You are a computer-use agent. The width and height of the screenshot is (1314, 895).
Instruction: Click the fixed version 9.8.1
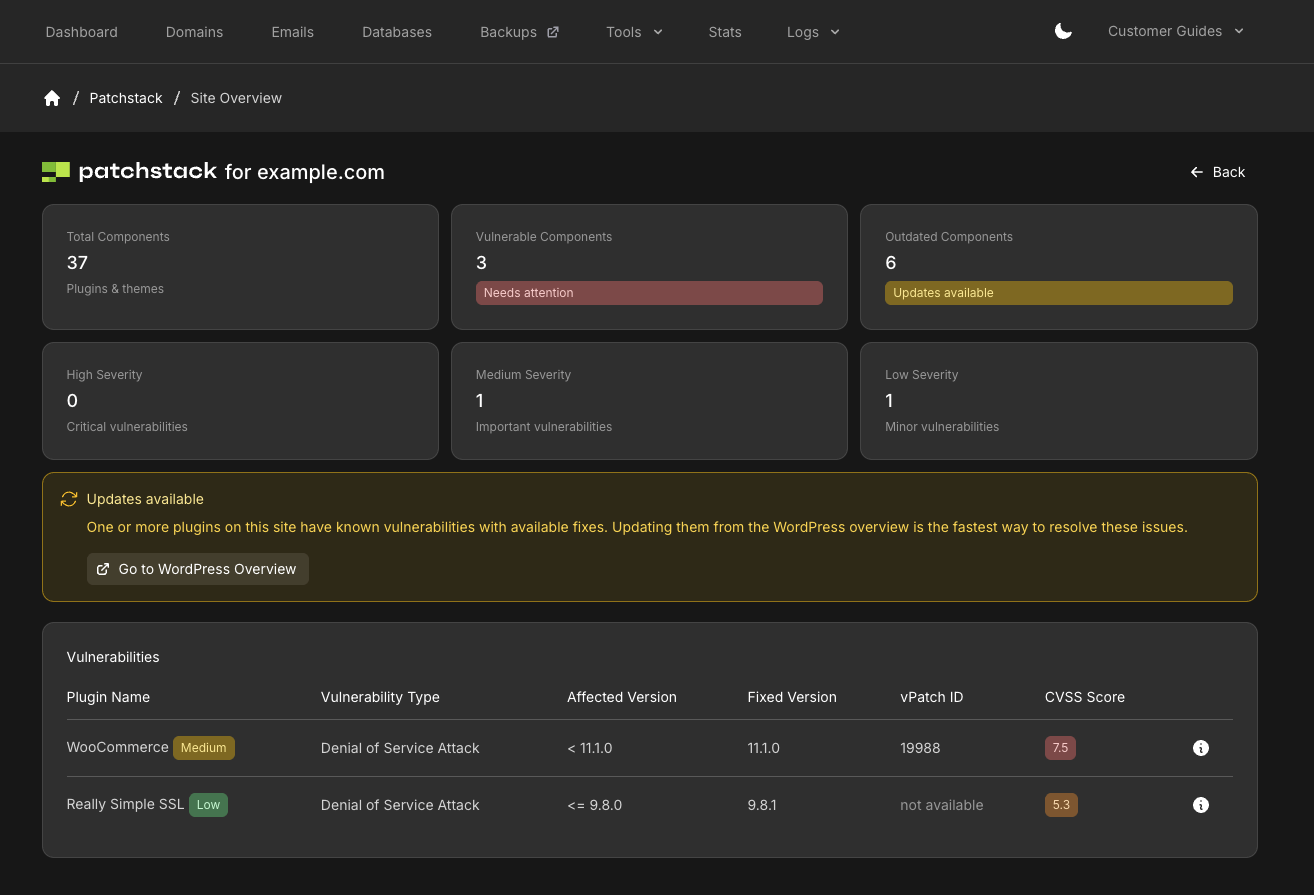pyautogui.click(x=762, y=805)
